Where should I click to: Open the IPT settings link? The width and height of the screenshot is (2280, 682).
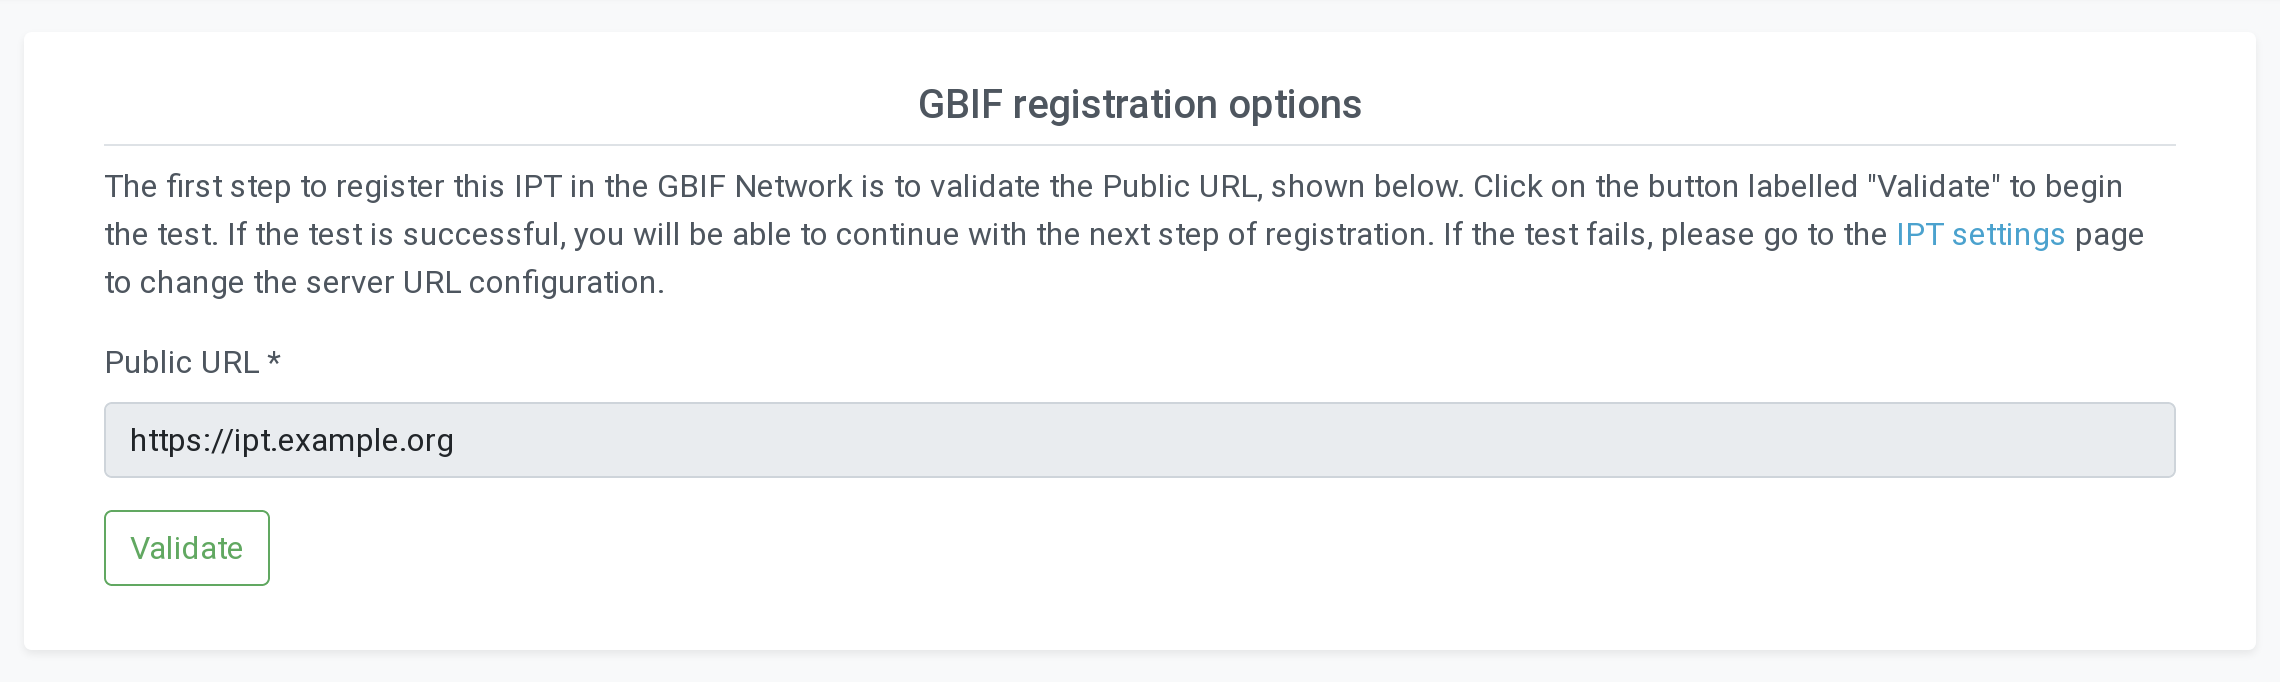click(x=1980, y=235)
